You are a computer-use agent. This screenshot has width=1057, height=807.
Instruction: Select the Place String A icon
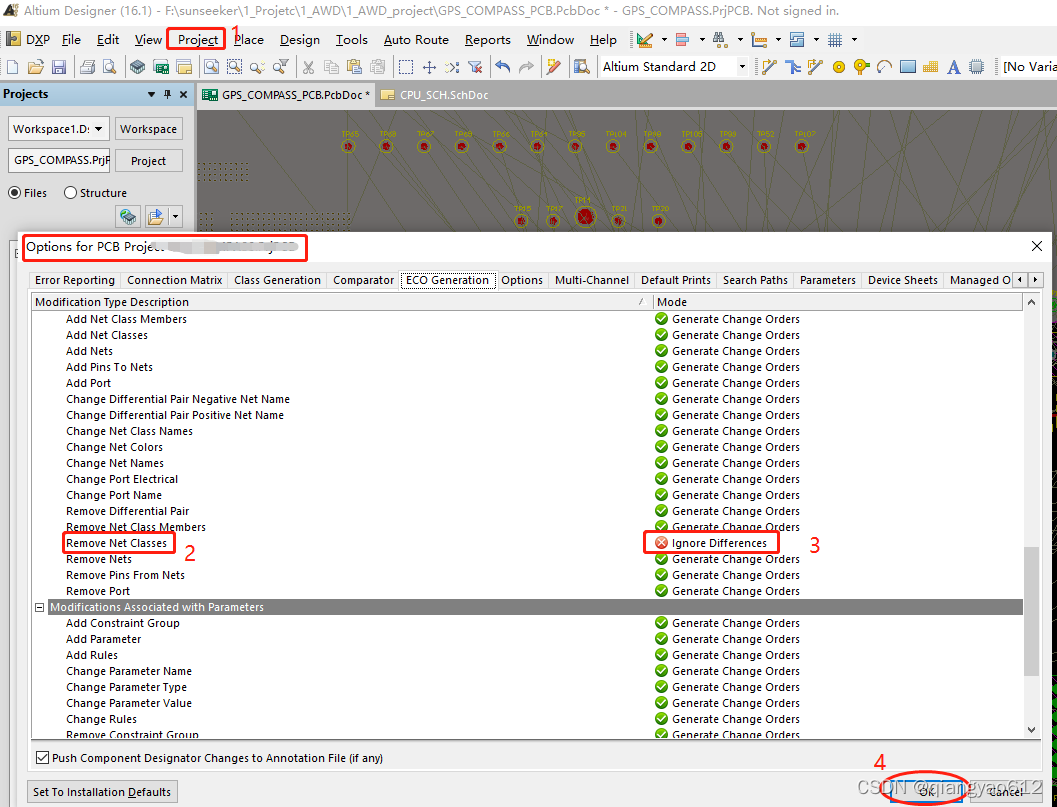(953, 67)
